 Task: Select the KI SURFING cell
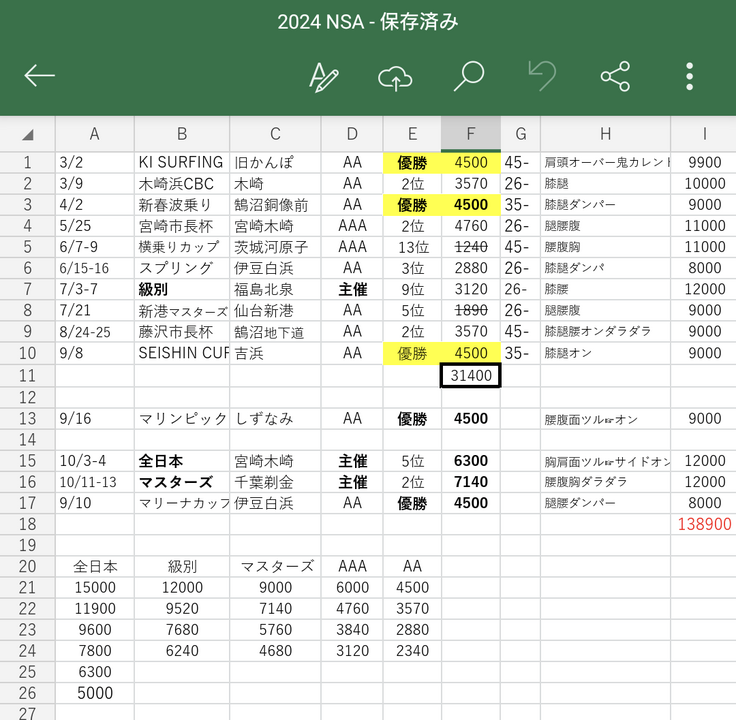[x=182, y=162]
